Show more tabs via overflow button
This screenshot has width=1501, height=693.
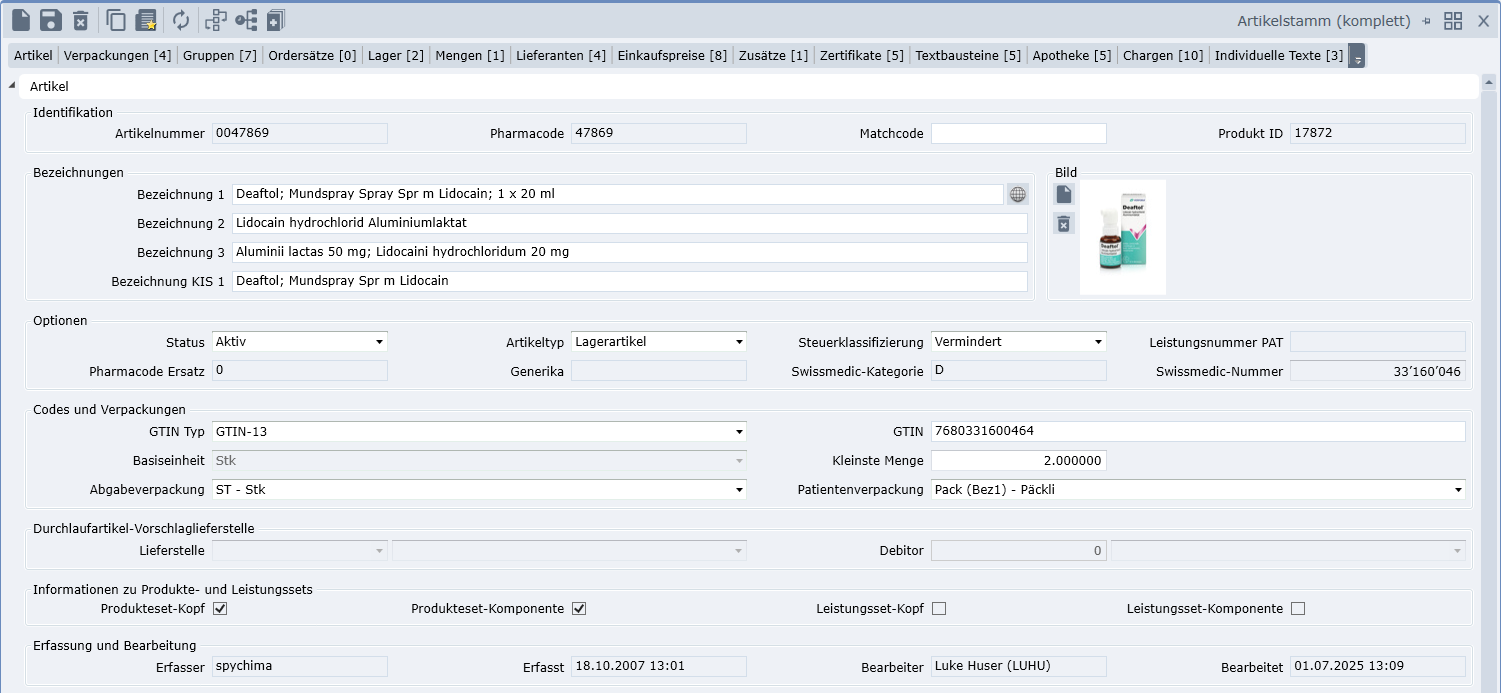(1357, 57)
